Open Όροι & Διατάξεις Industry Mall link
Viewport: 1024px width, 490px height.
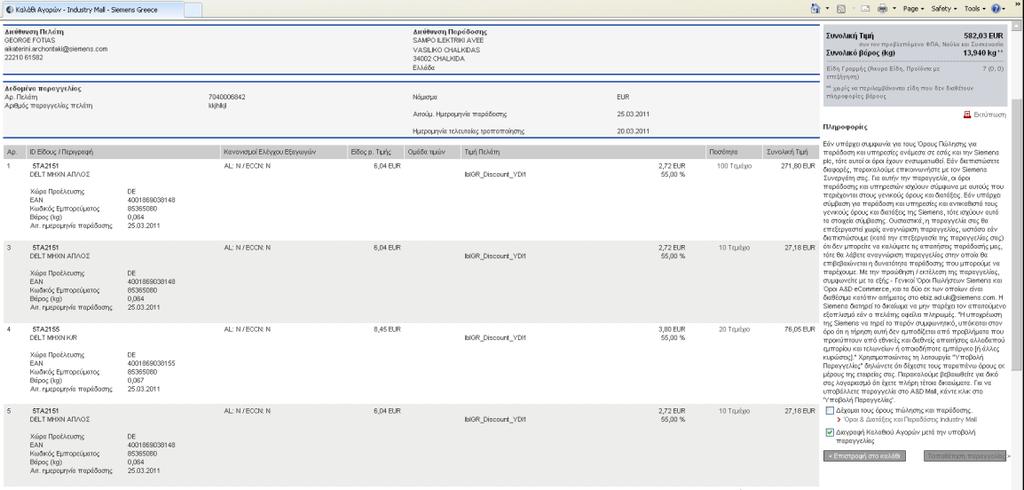click(910, 419)
